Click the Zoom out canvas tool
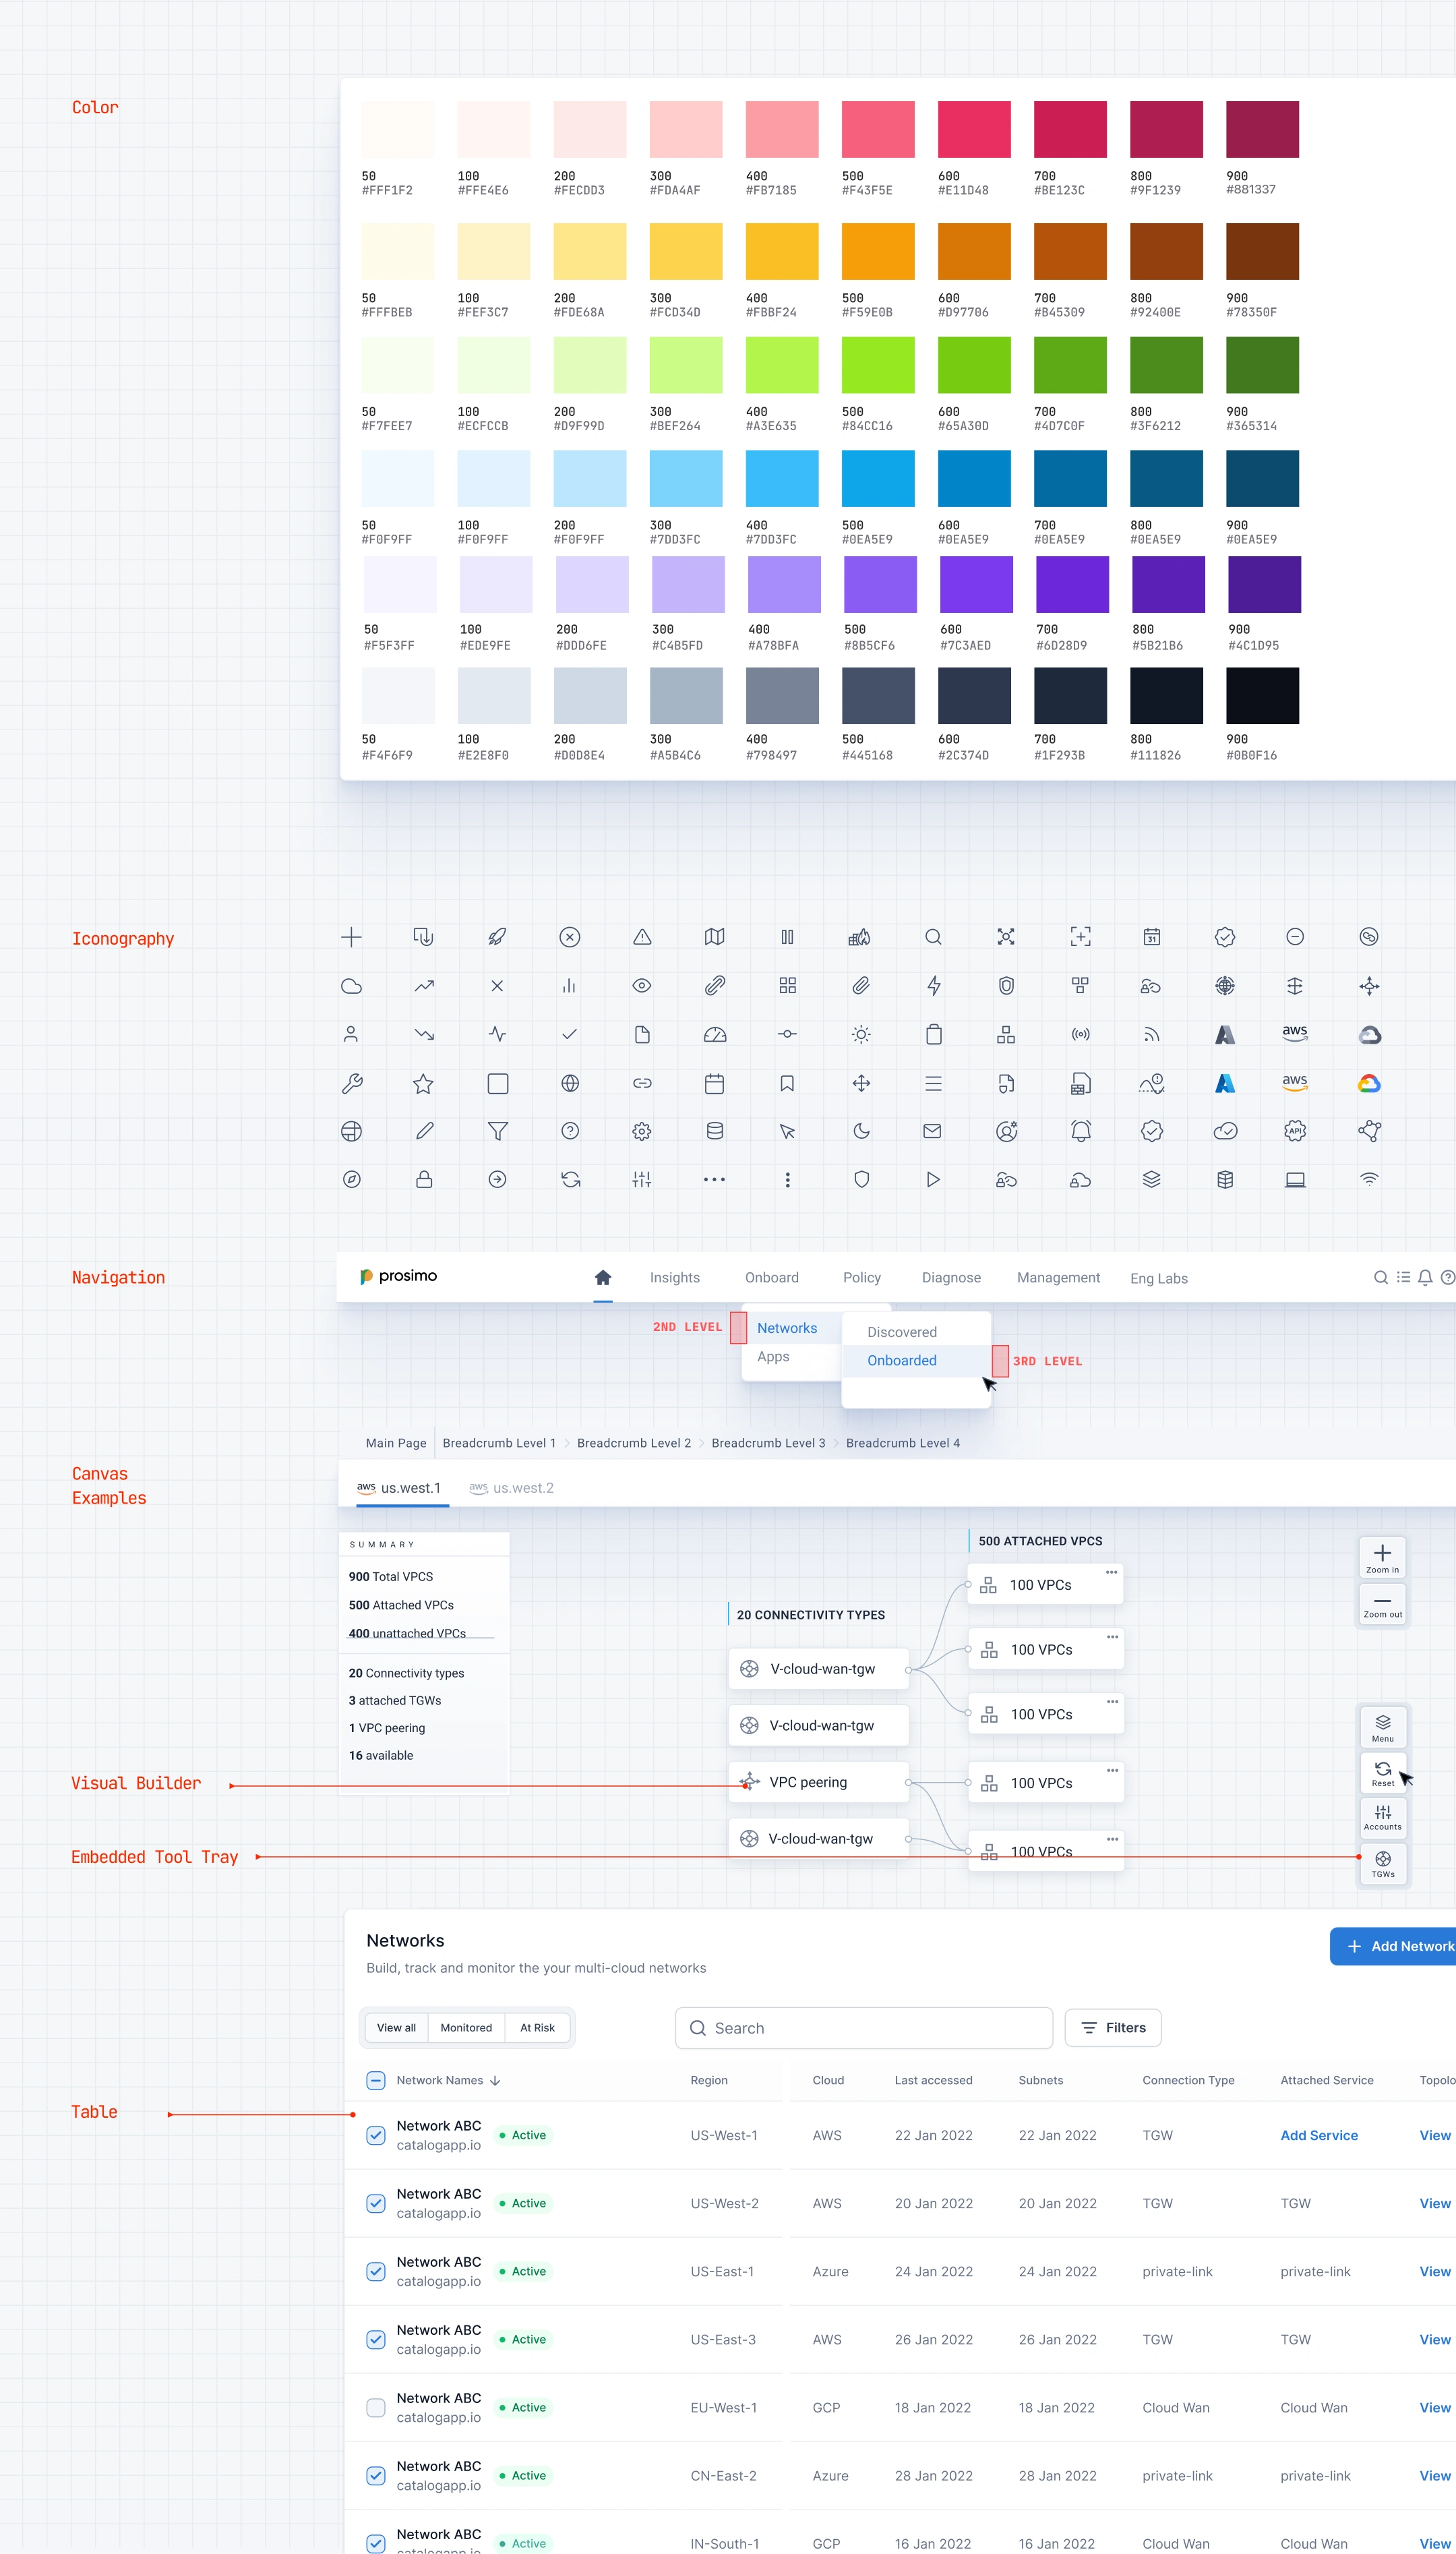 click(x=1382, y=1604)
